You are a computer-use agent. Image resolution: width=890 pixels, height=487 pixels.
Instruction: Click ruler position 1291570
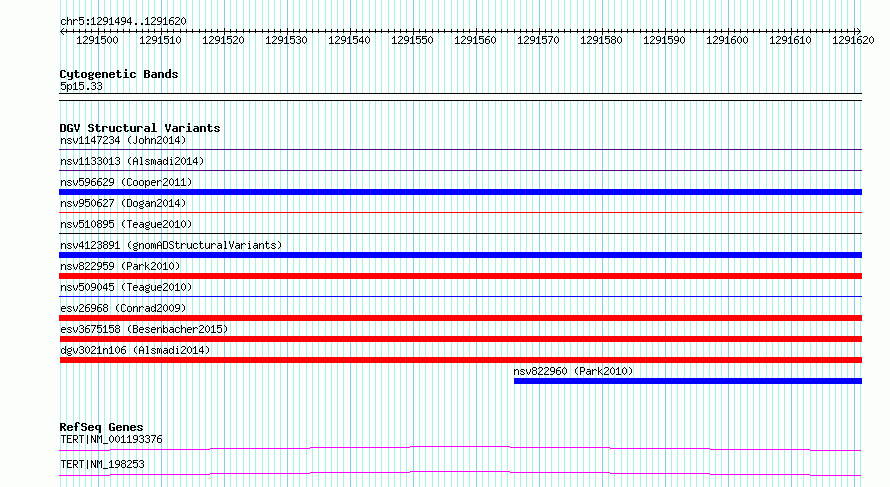coord(539,40)
